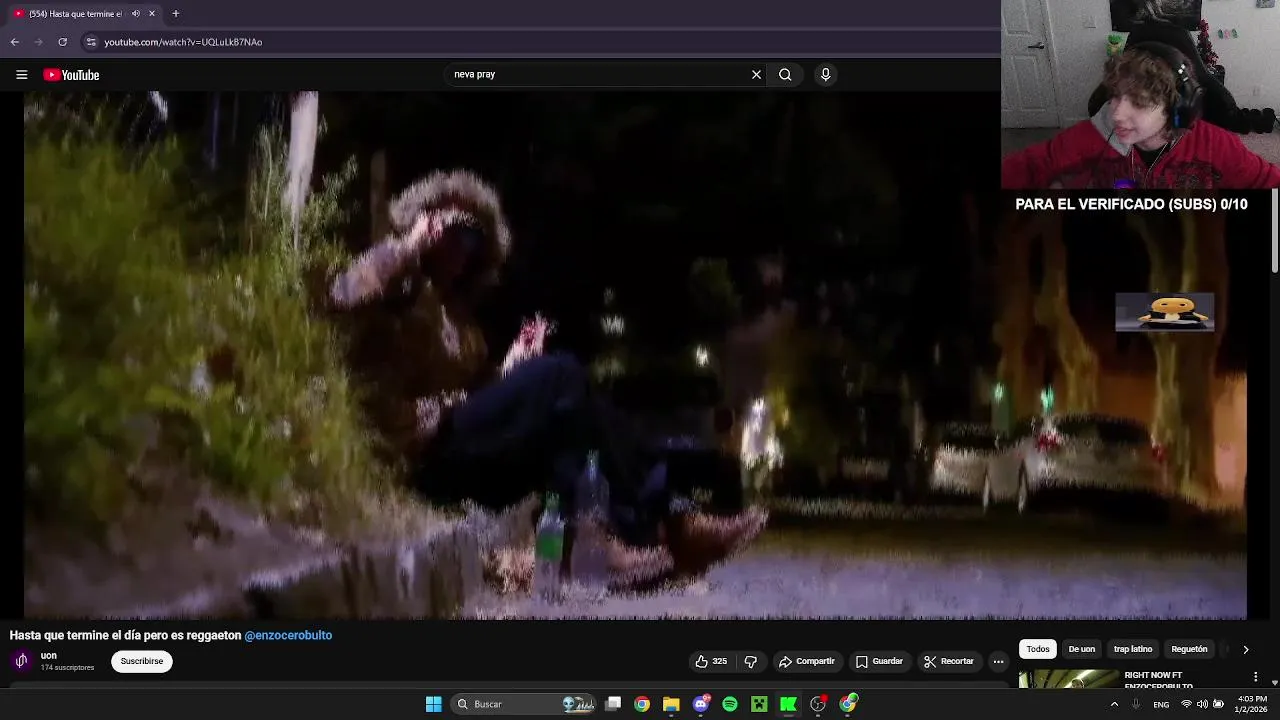Open Kick app from the taskbar
The width and height of the screenshot is (1280, 720).
coord(788,704)
